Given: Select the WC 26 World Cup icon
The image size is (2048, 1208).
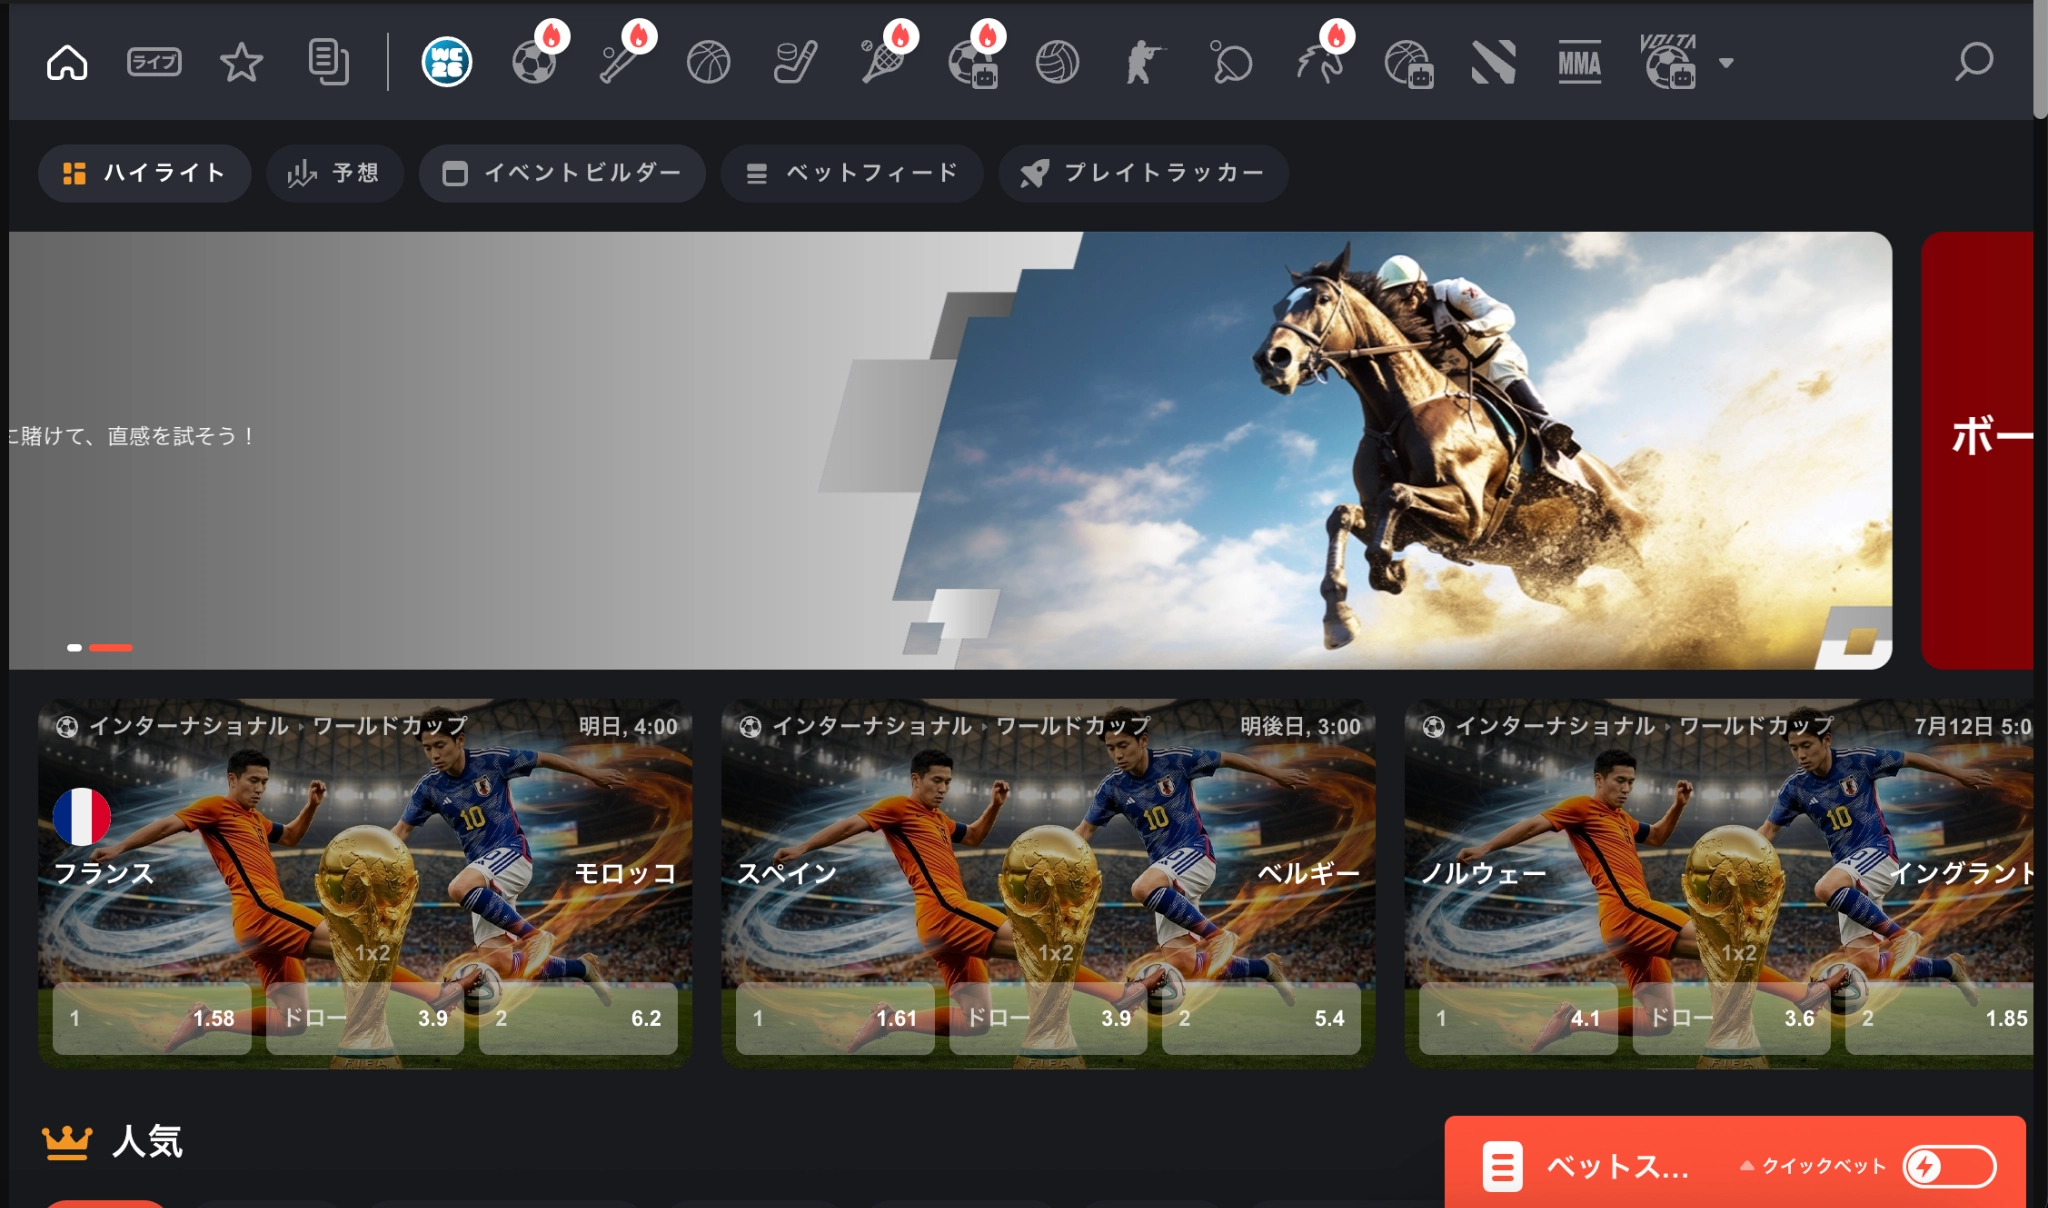Looking at the screenshot, I should pyautogui.click(x=446, y=62).
